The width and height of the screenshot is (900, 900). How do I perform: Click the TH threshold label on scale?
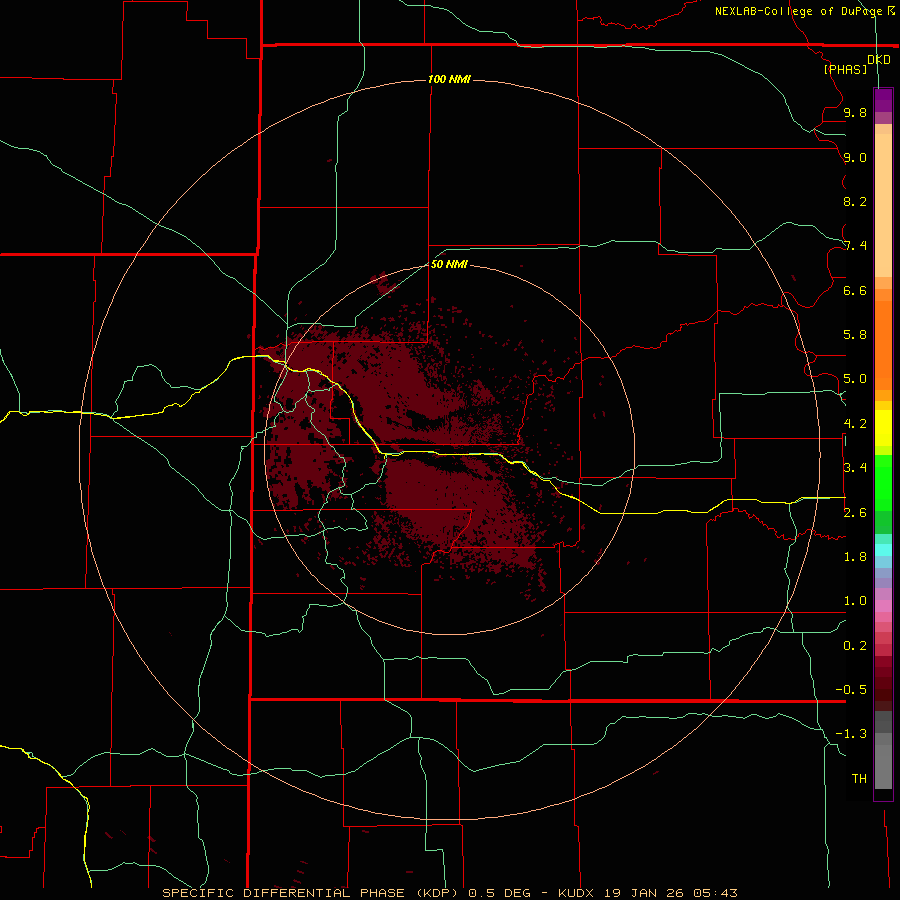click(x=859, y=779)
